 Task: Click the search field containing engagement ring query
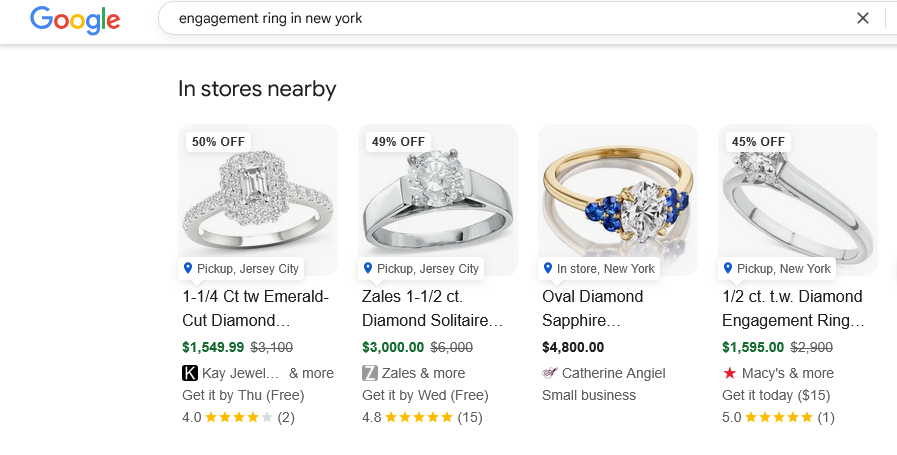pos(500,18)
